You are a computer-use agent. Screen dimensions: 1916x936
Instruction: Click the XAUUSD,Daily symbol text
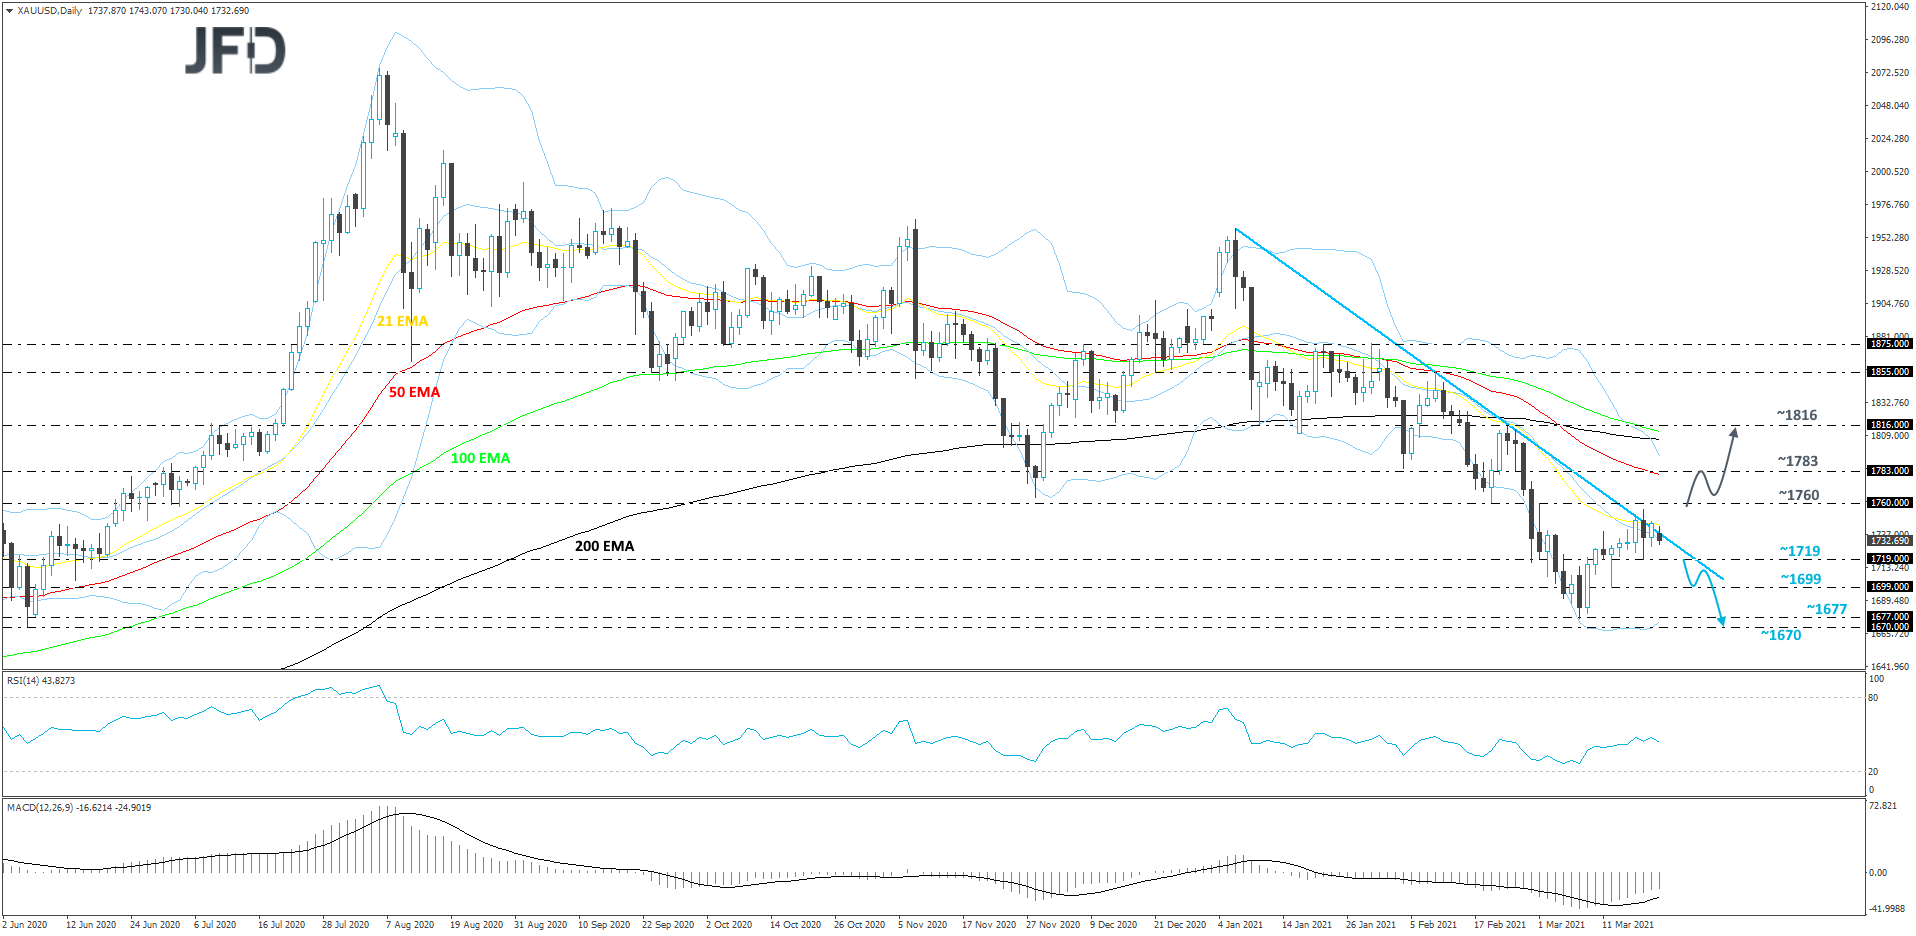(x=50, y=11)
